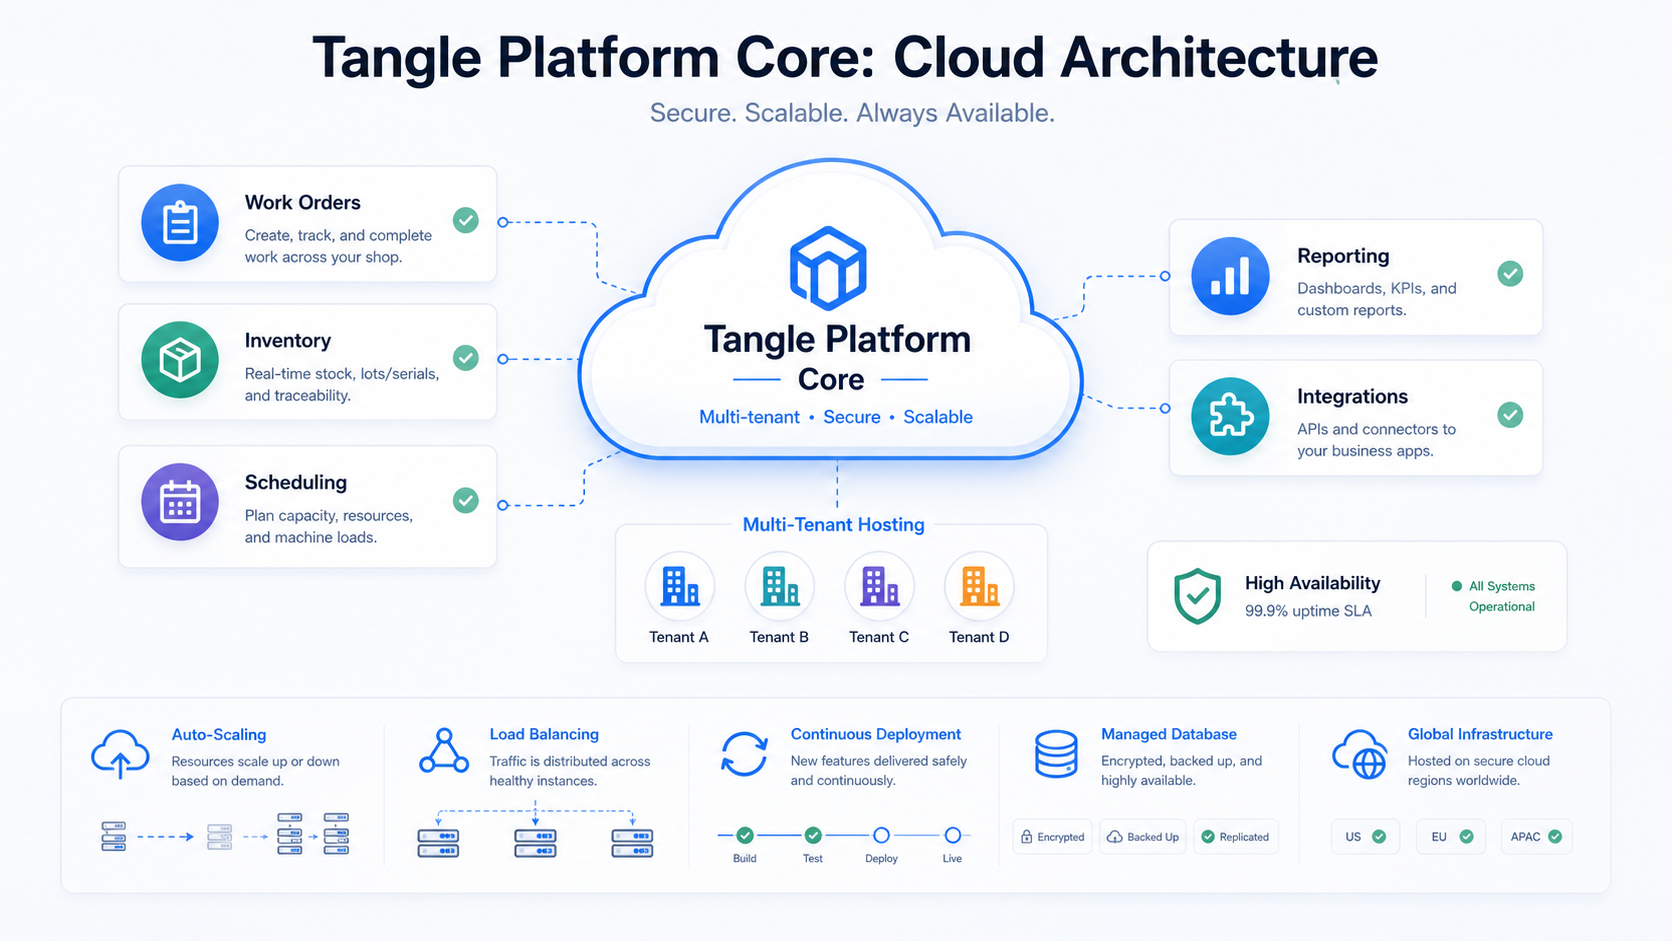The width and height of the screenshot is (1672, 941).
Task: Click the Integrations puzzle piece icon
Action: (1230, 416)
